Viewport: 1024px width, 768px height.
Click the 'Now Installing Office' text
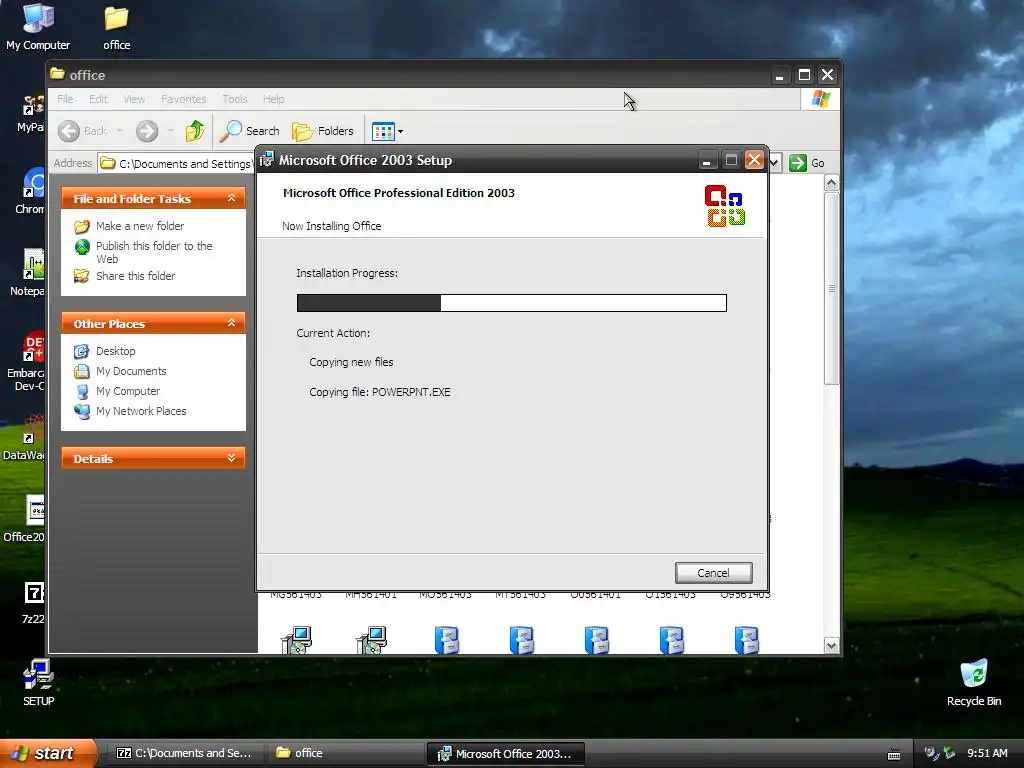pyautogui.click(x=331, y=226)
